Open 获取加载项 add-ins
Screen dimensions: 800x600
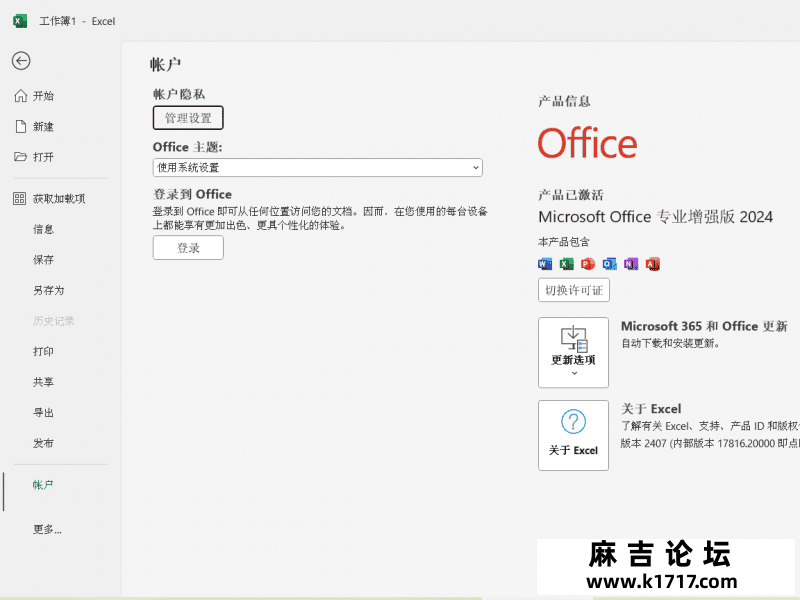coord(59,198)
